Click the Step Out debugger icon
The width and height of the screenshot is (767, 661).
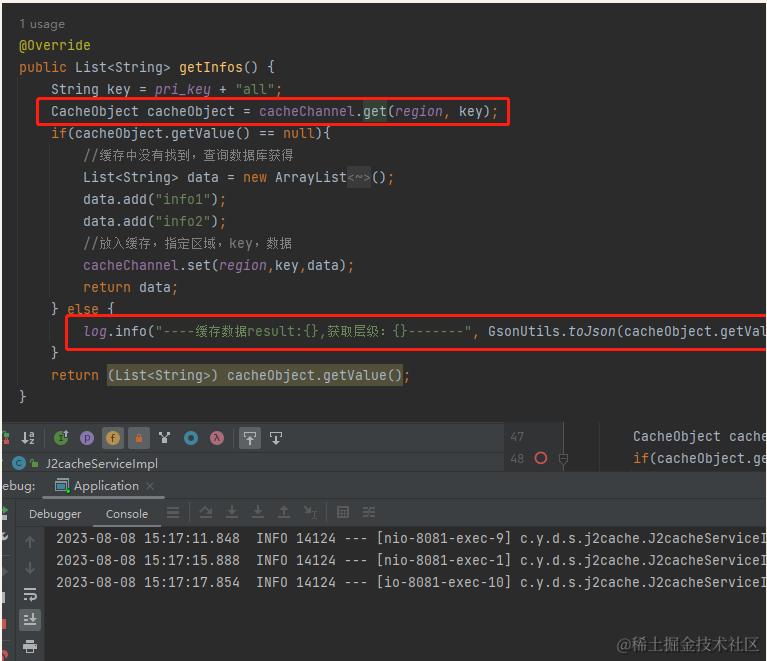284,512
